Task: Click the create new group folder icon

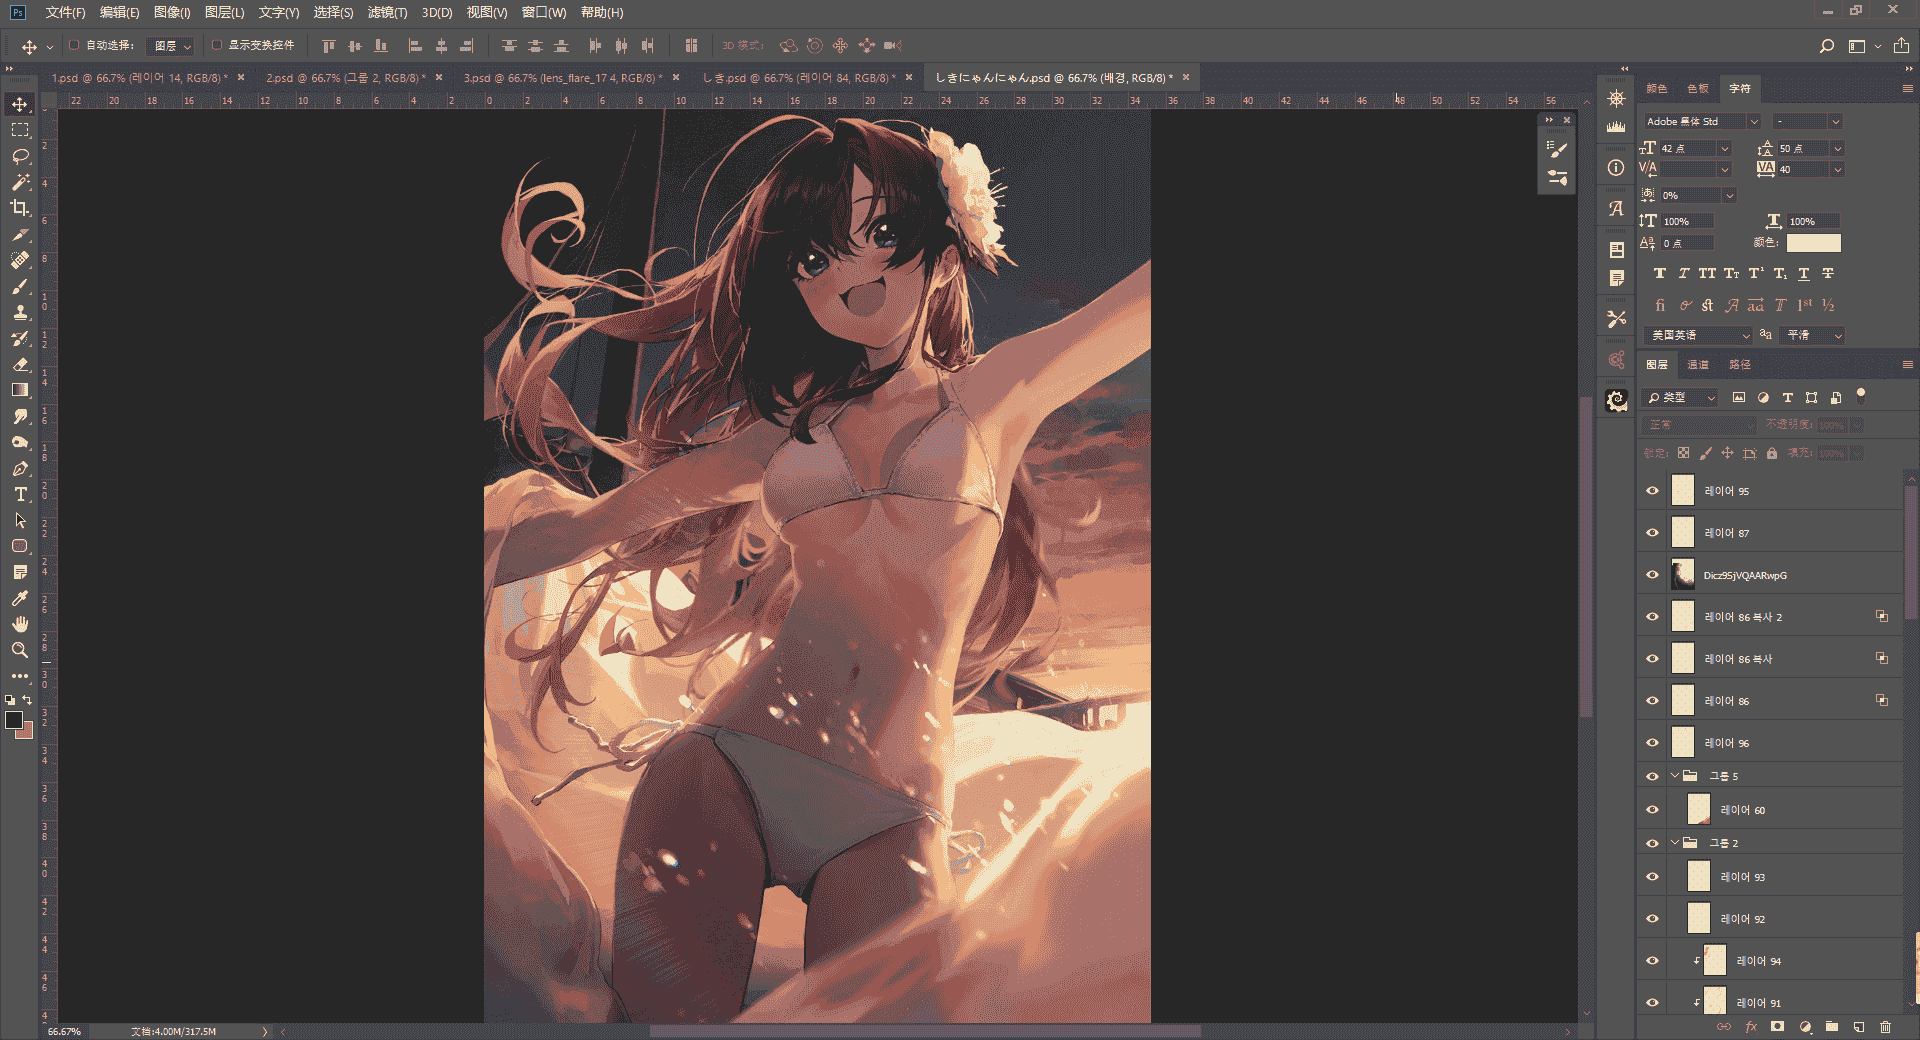Action: (x=1831, y=1027)
